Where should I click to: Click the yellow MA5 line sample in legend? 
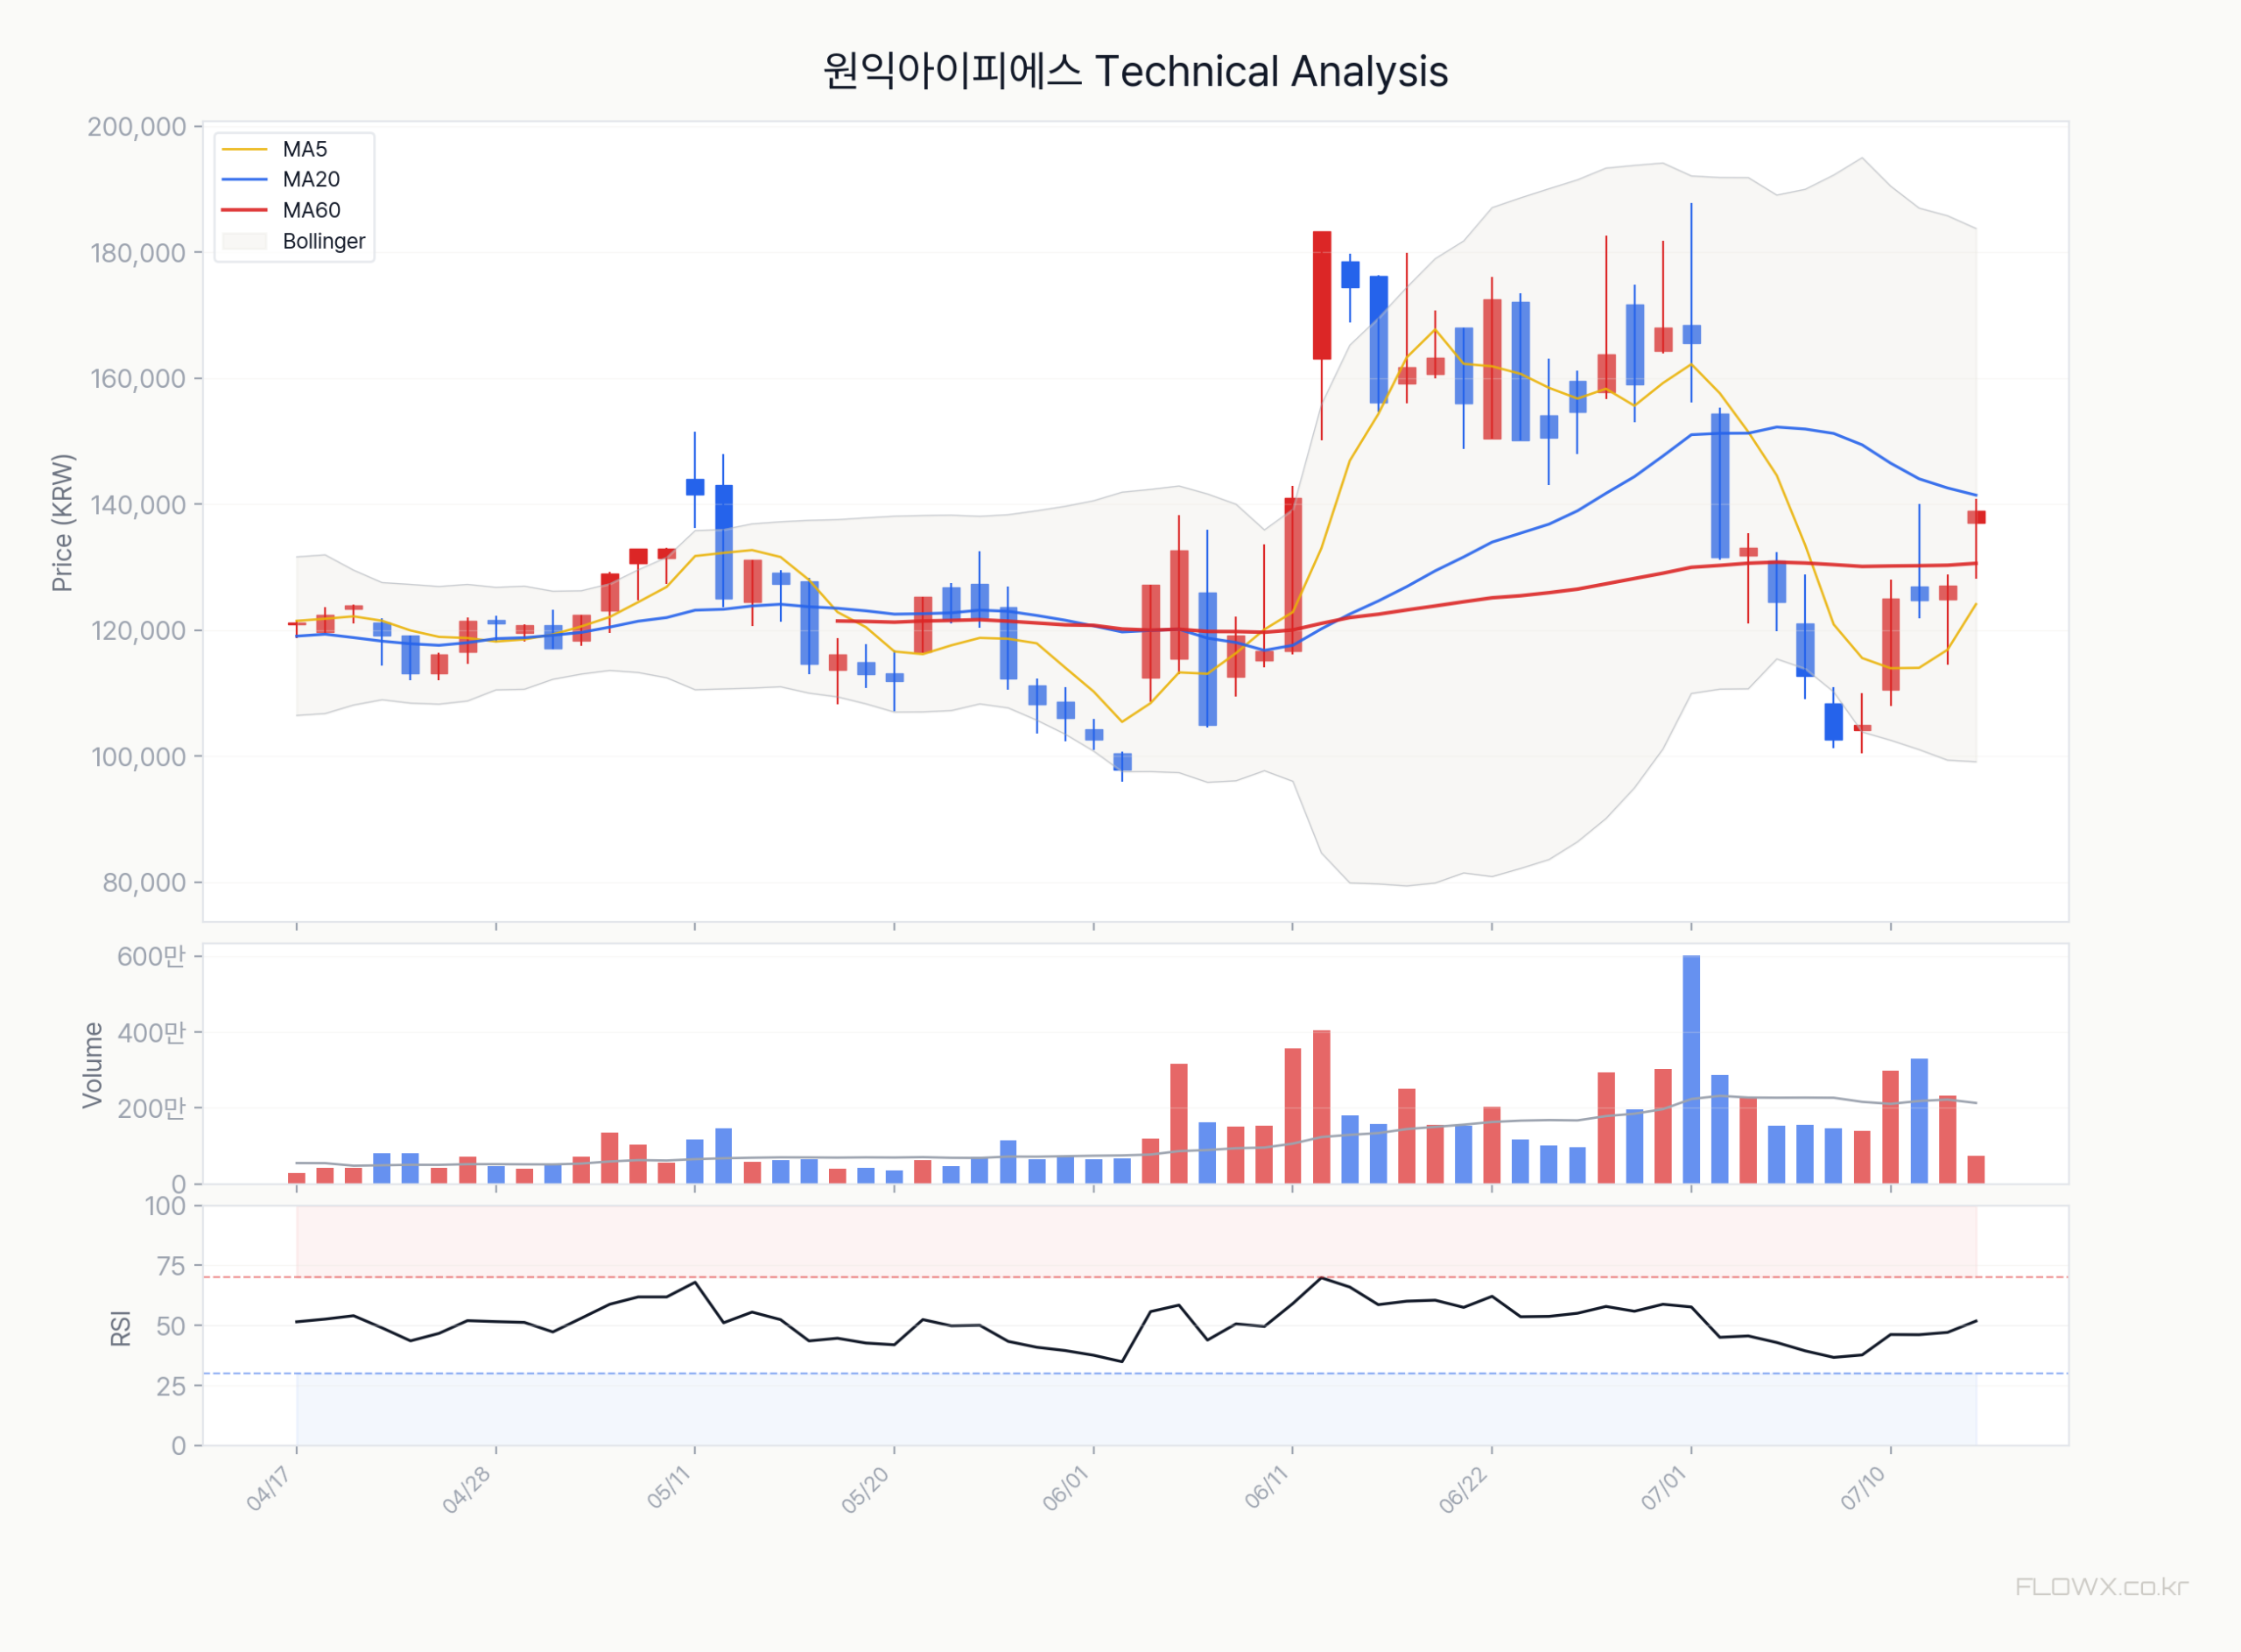(245, 149)
